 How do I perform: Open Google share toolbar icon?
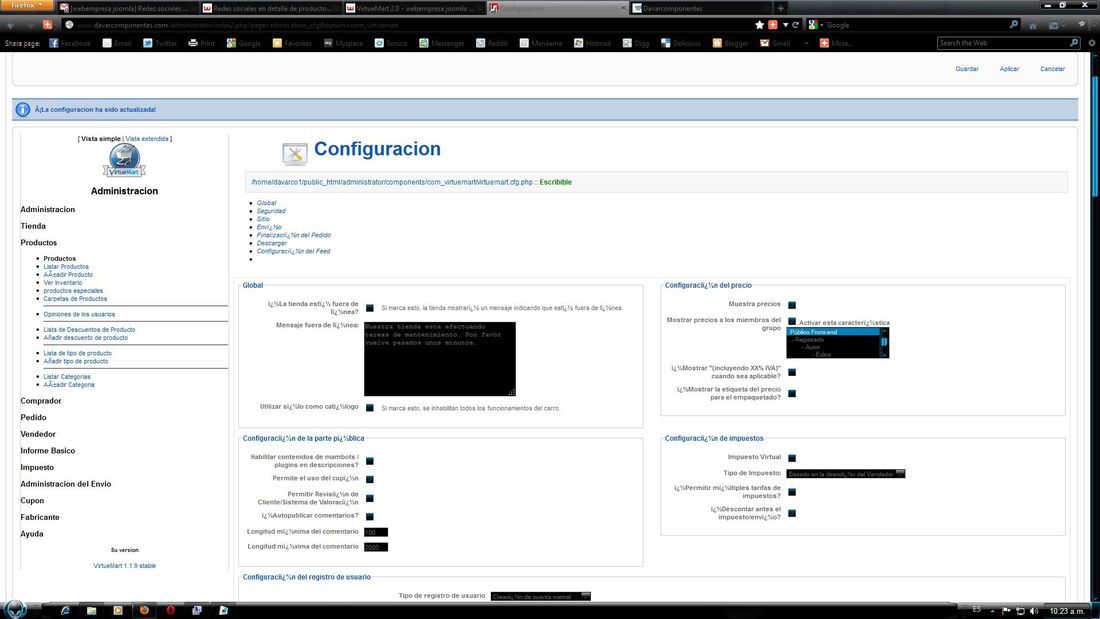tap(231, 43)
